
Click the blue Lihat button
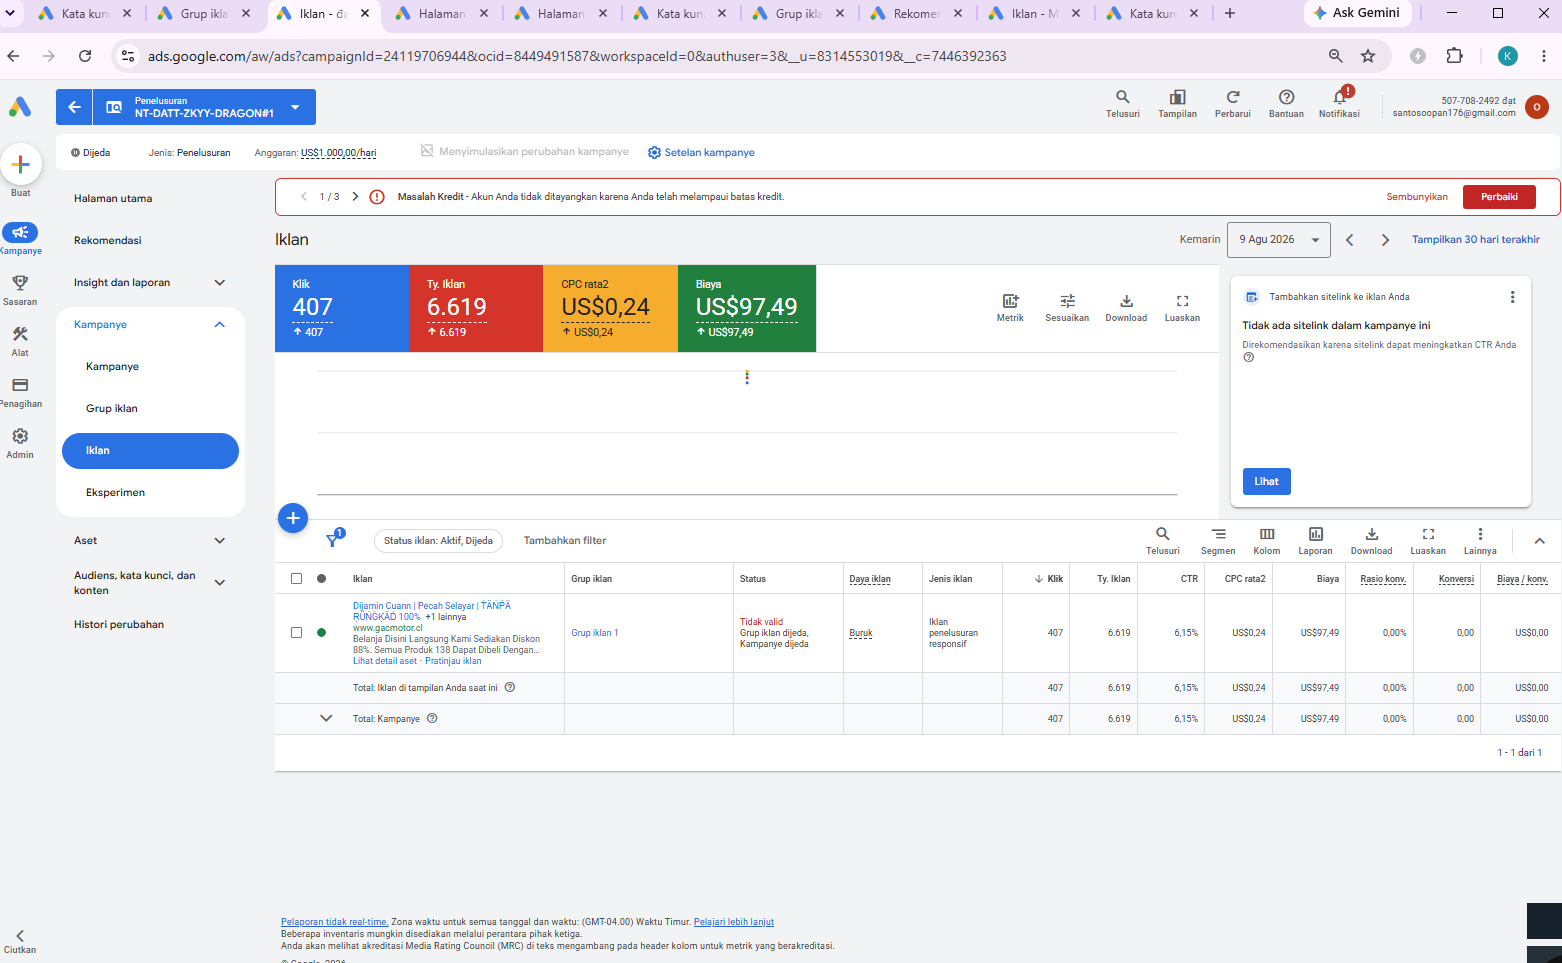coord(1267,482)
